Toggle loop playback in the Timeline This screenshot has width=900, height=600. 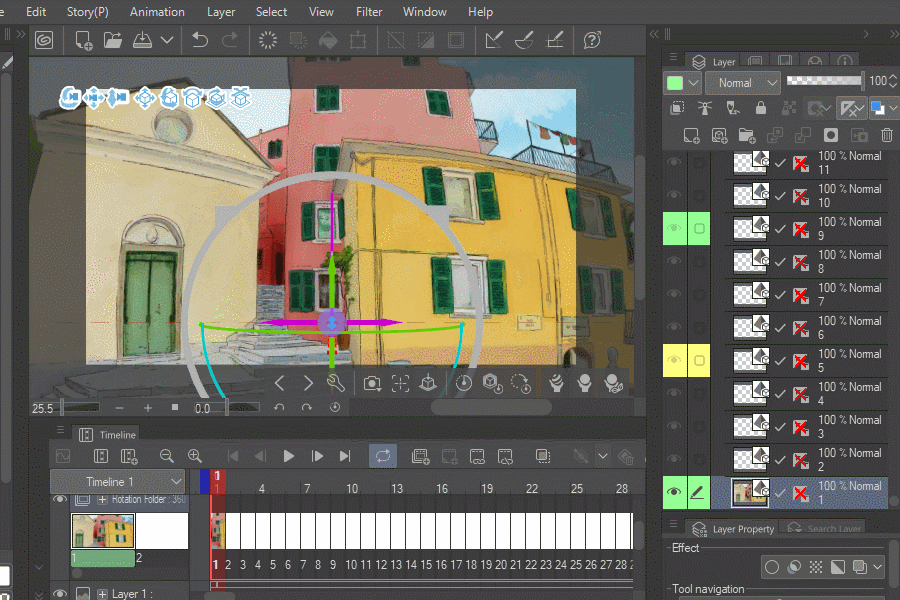point(382,456)
